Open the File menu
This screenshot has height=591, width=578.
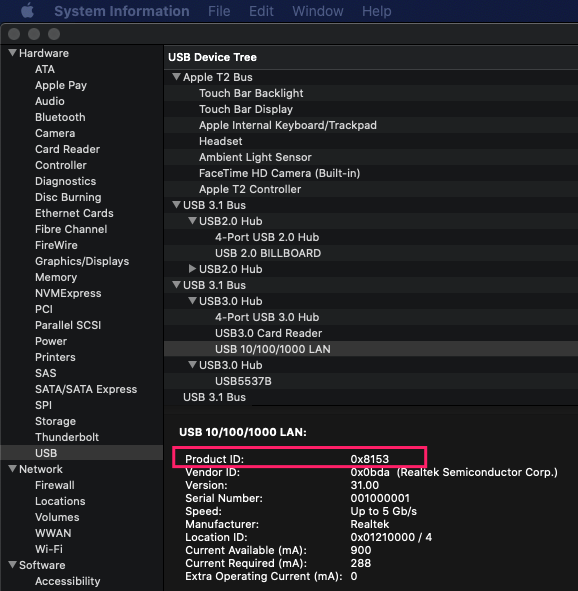tap(219, 11)
